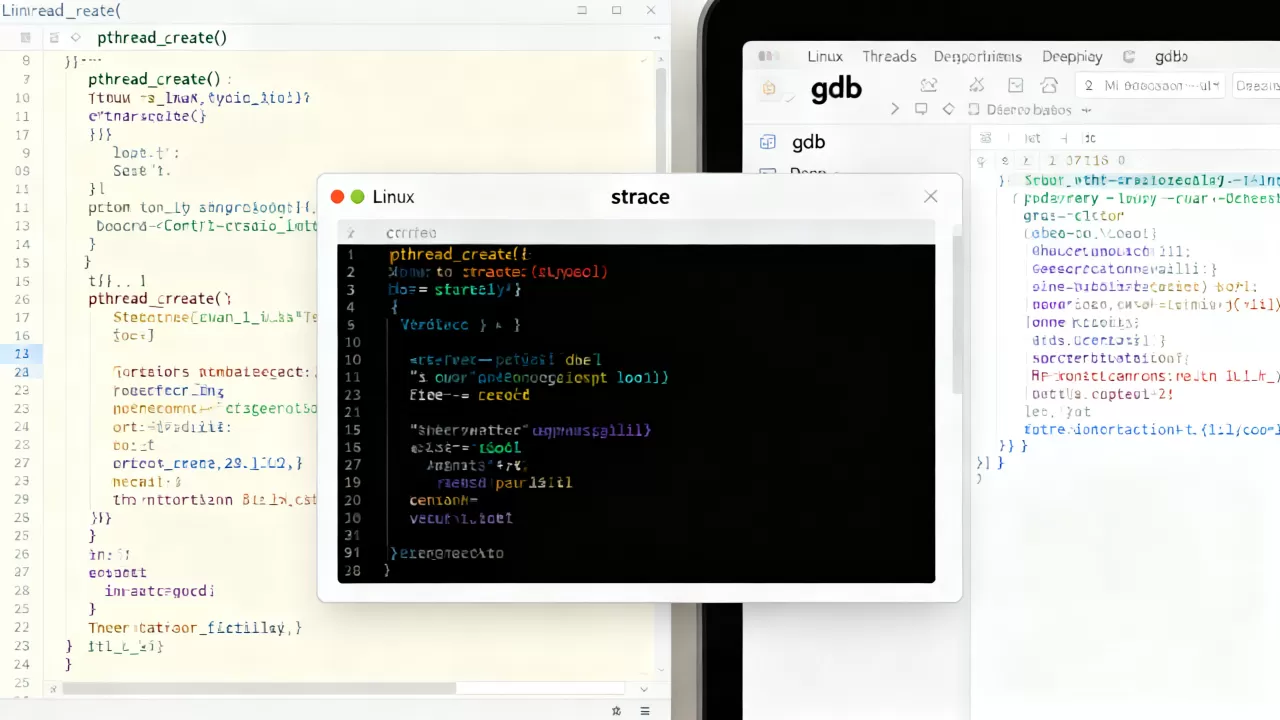
Task: Select the gdb tab in the top tab row
Action: 1171,57
